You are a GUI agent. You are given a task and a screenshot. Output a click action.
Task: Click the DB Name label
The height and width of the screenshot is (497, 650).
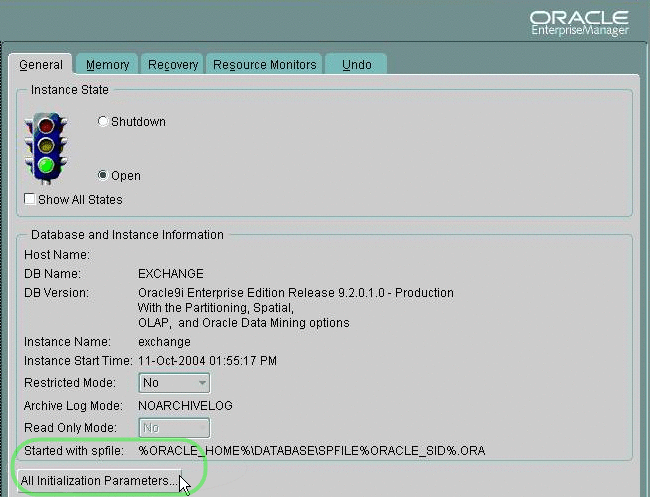[x=53, y=274]
